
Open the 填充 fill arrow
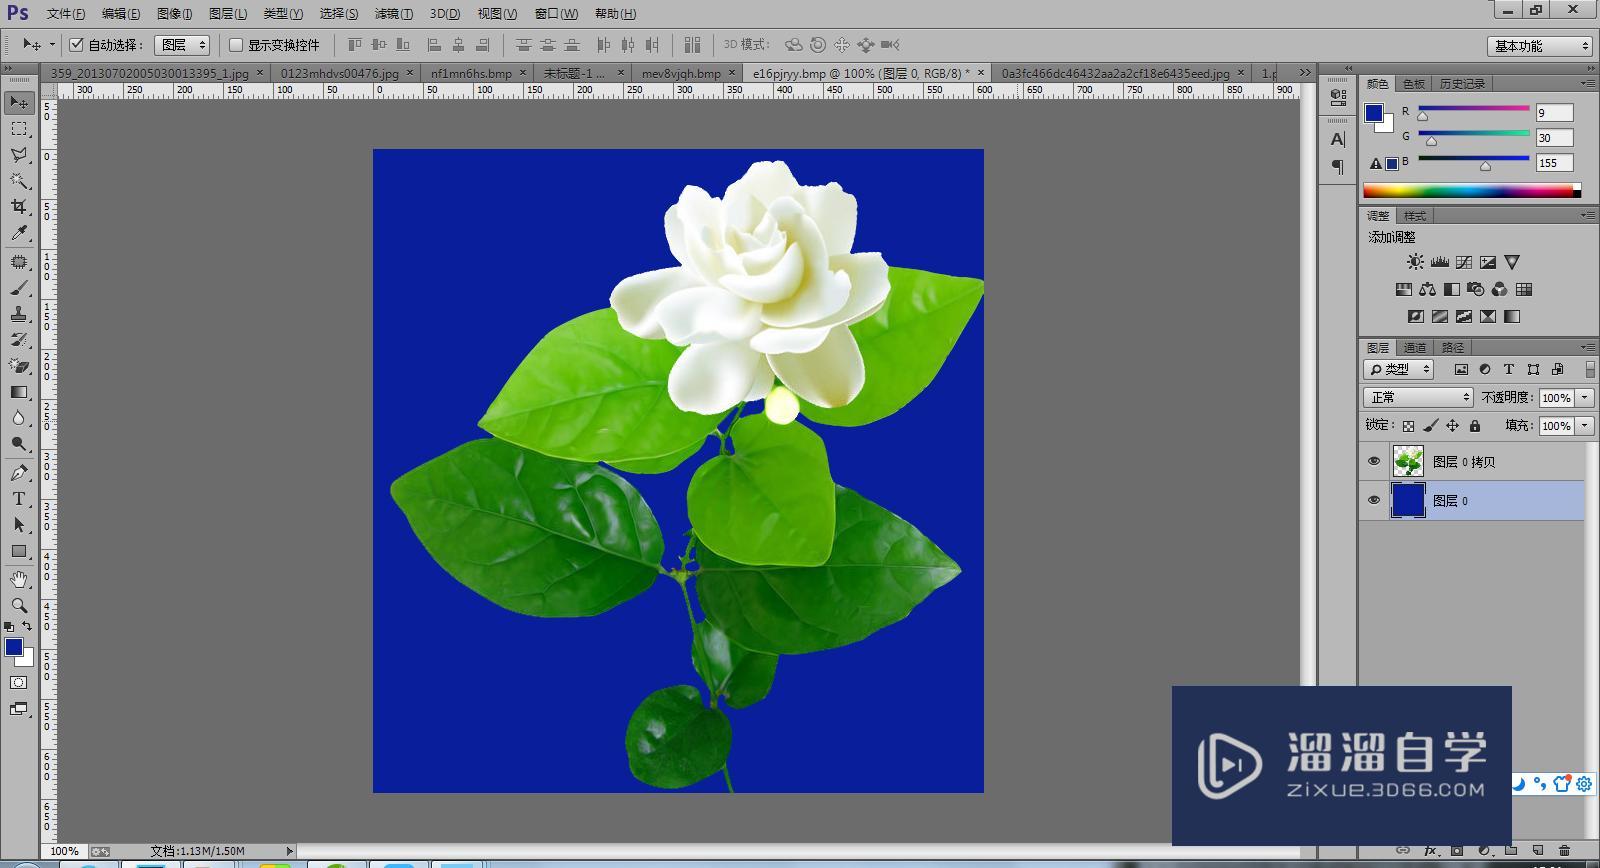[x=1585, y=426]
